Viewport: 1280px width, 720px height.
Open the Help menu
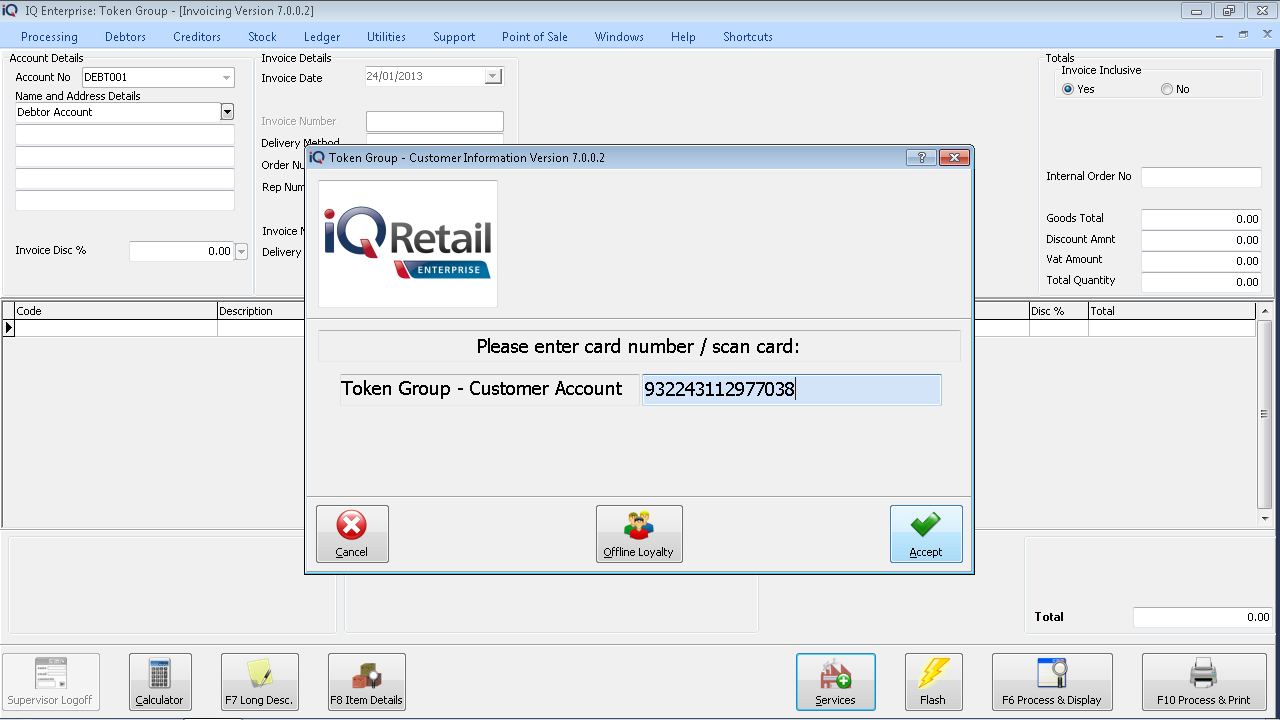coord(683,37)
